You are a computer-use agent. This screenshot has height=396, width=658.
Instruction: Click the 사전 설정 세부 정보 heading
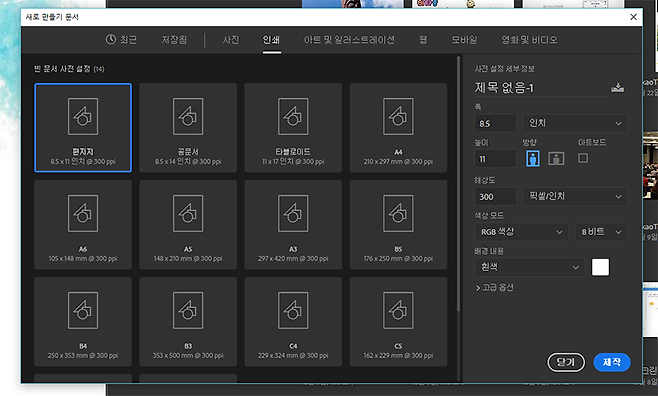point(504,68)
